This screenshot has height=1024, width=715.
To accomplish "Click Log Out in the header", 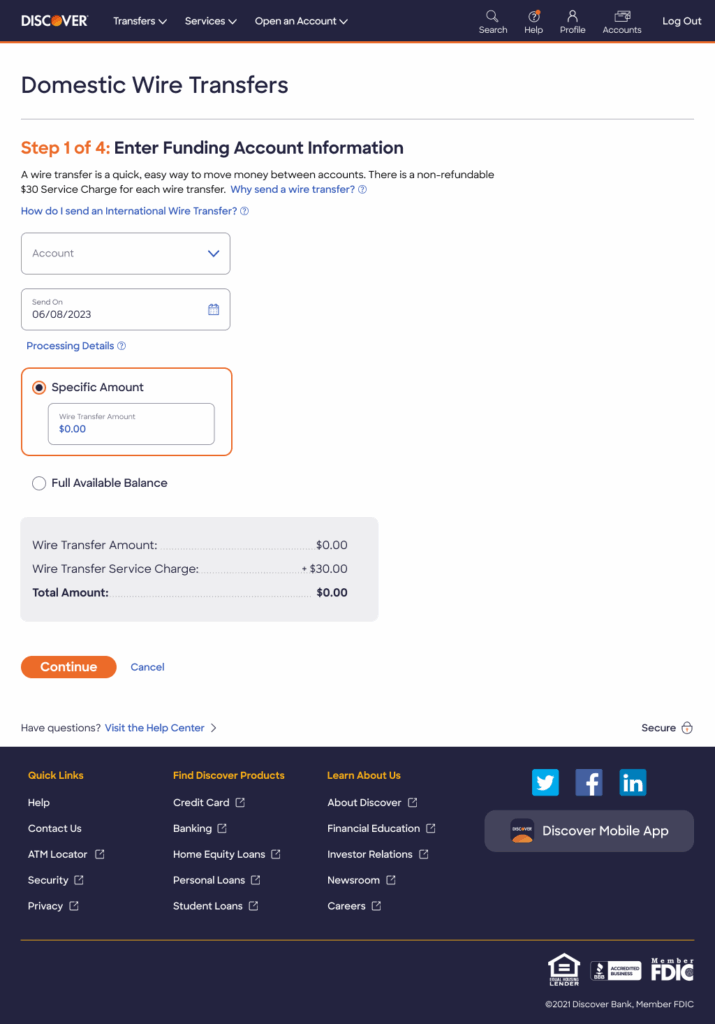I will [x=682, y=21].
